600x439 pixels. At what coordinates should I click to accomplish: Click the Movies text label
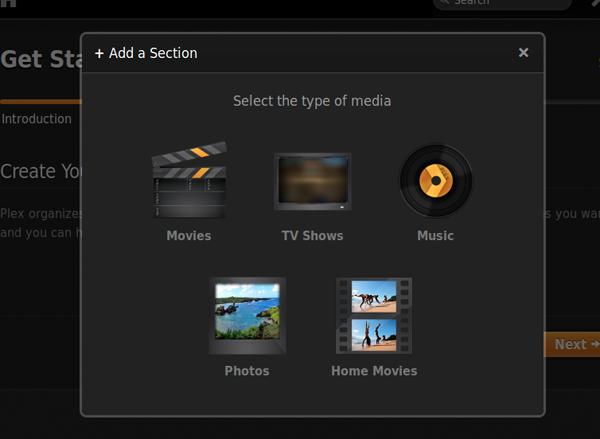[x=189, y=236]
